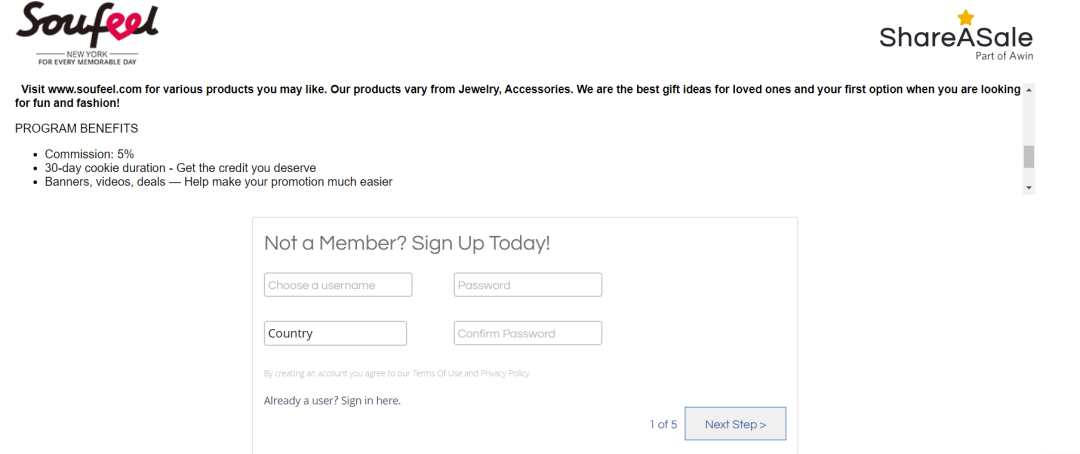Click the 'Part of Awin' tagline

[x=1004, y=56]
